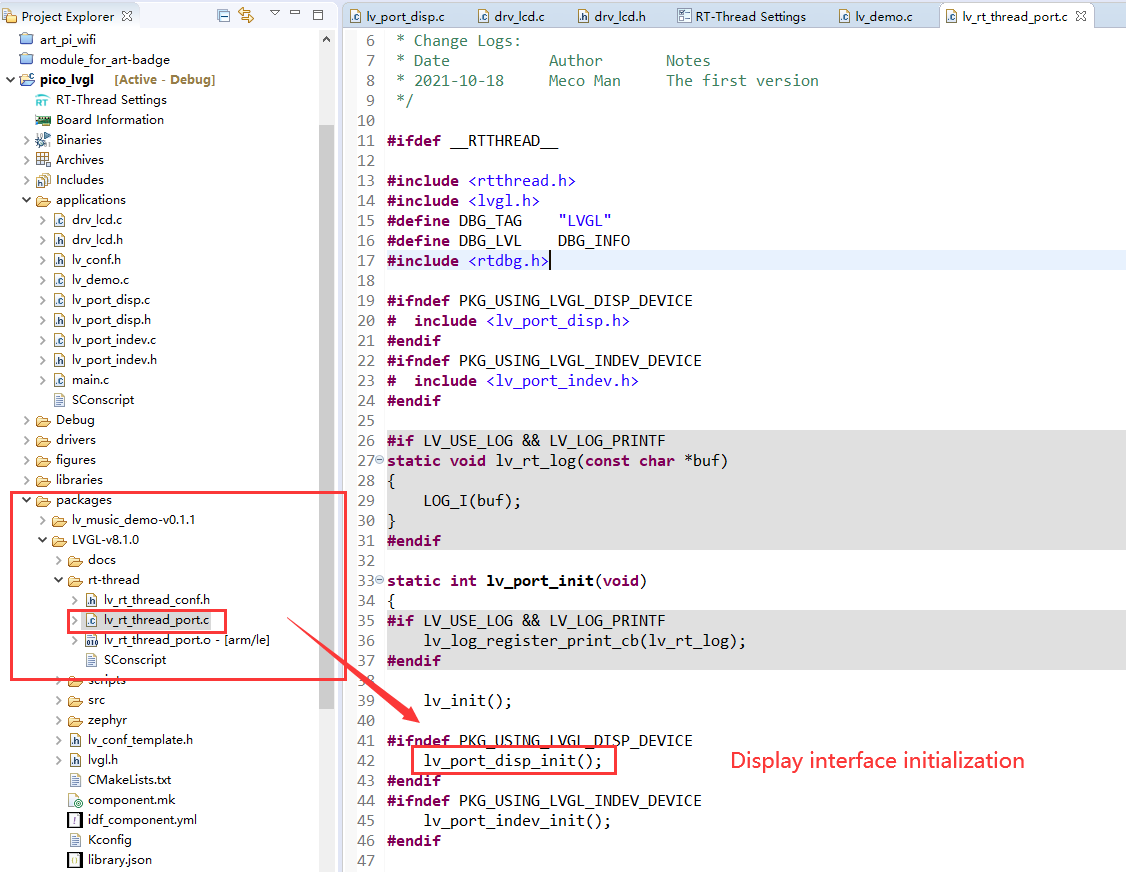Expand the Archives node
This screenshot has width=1126, height=872.
coord(26,160)
